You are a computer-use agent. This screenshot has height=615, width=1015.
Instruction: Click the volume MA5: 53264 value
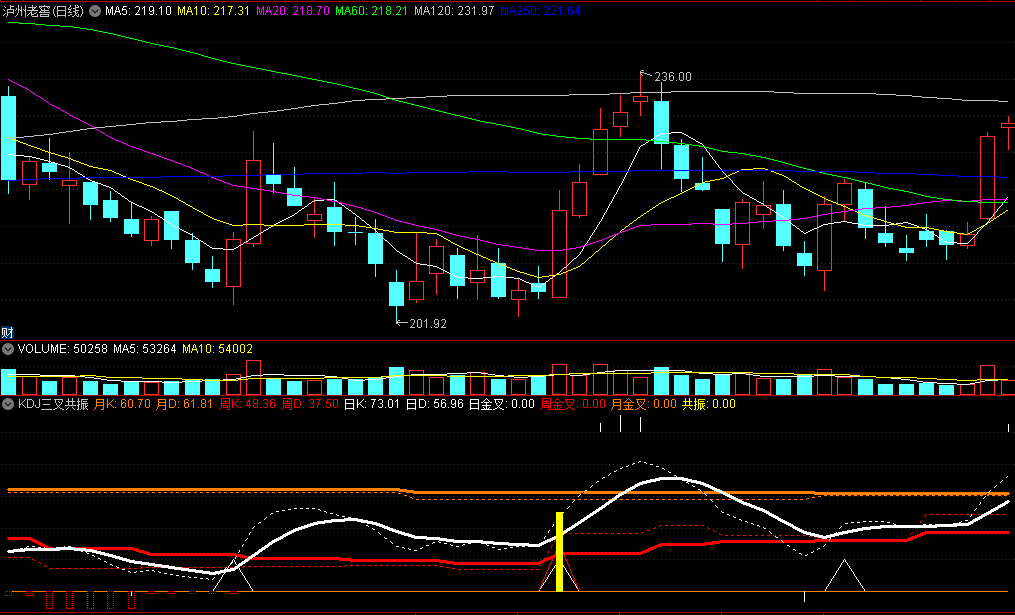click(x=144, y=349)
